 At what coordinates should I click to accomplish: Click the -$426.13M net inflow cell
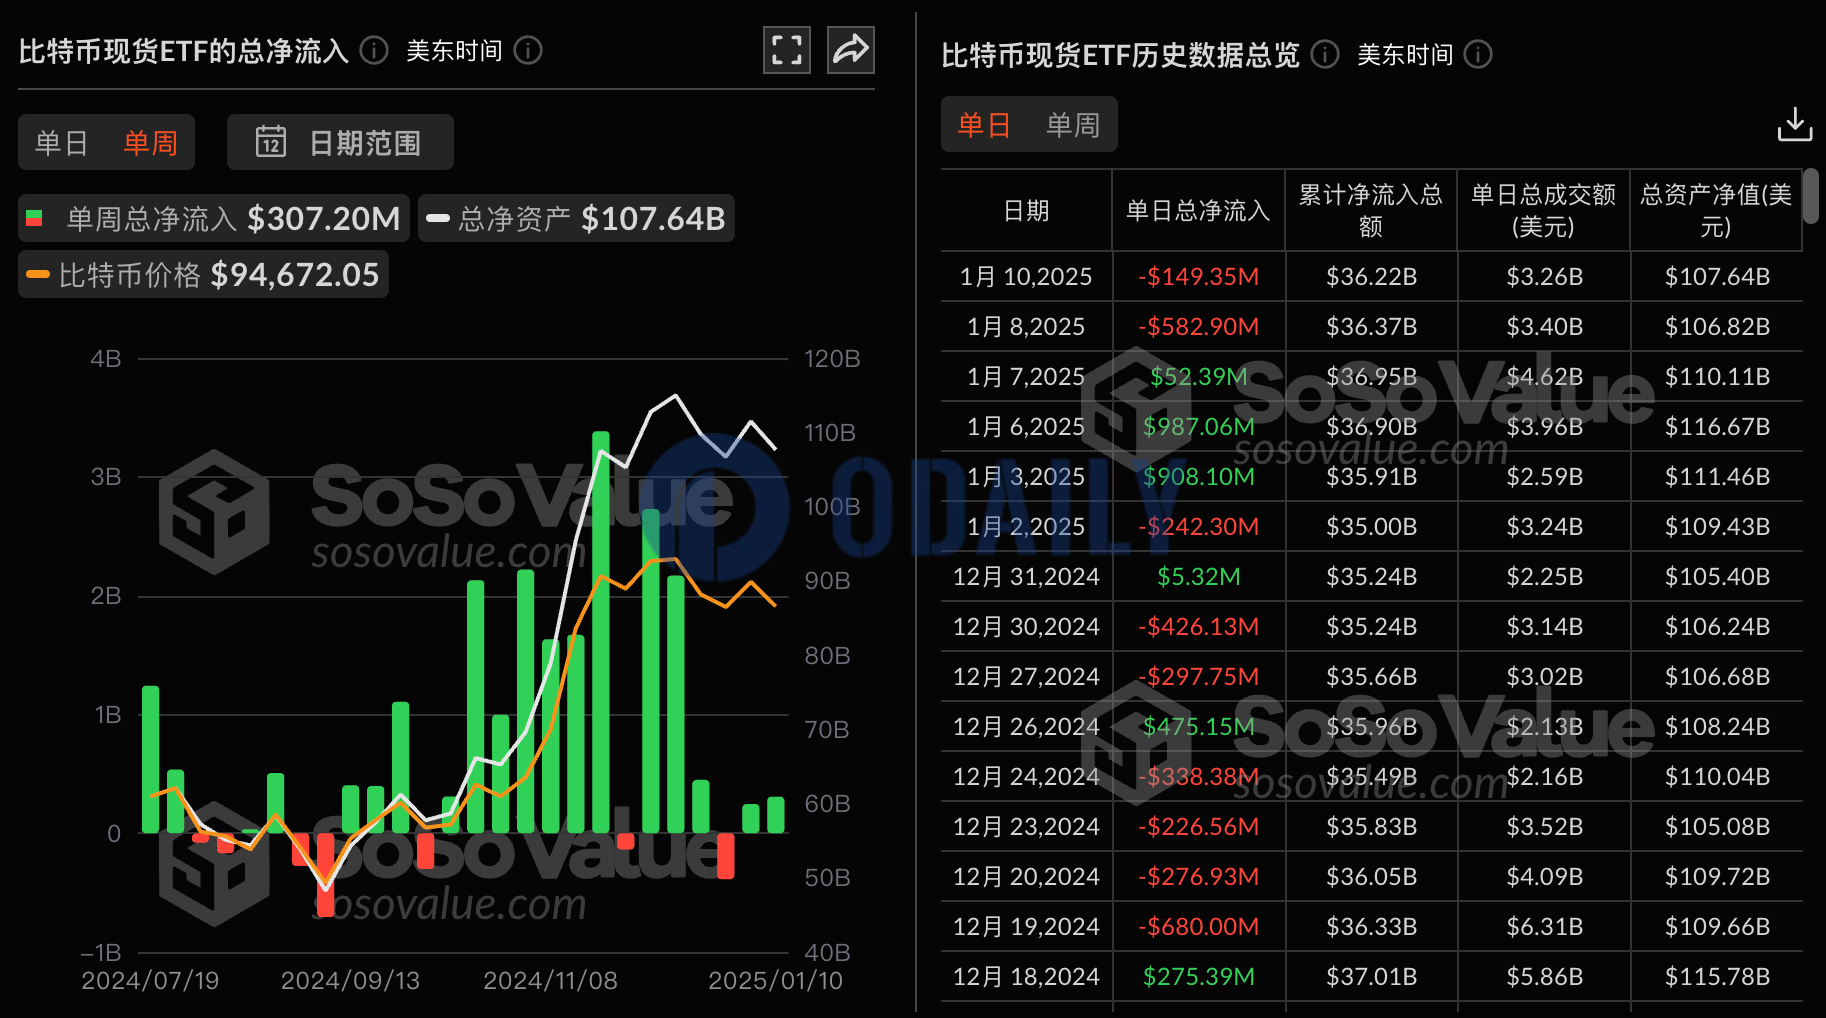tap(1198, 626)
